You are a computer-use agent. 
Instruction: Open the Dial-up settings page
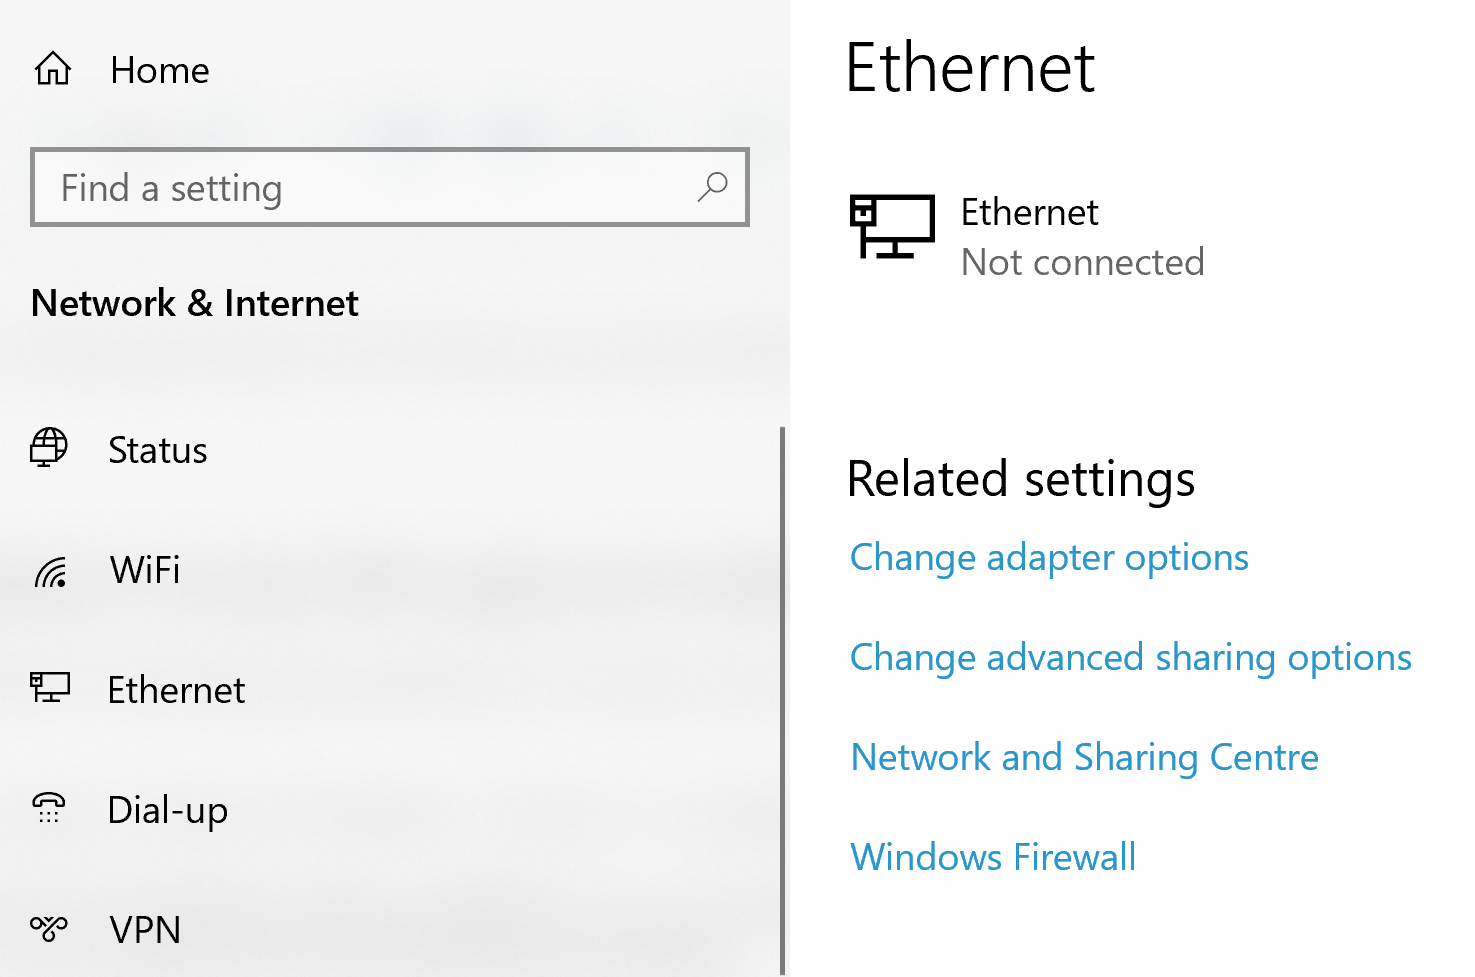167,810
